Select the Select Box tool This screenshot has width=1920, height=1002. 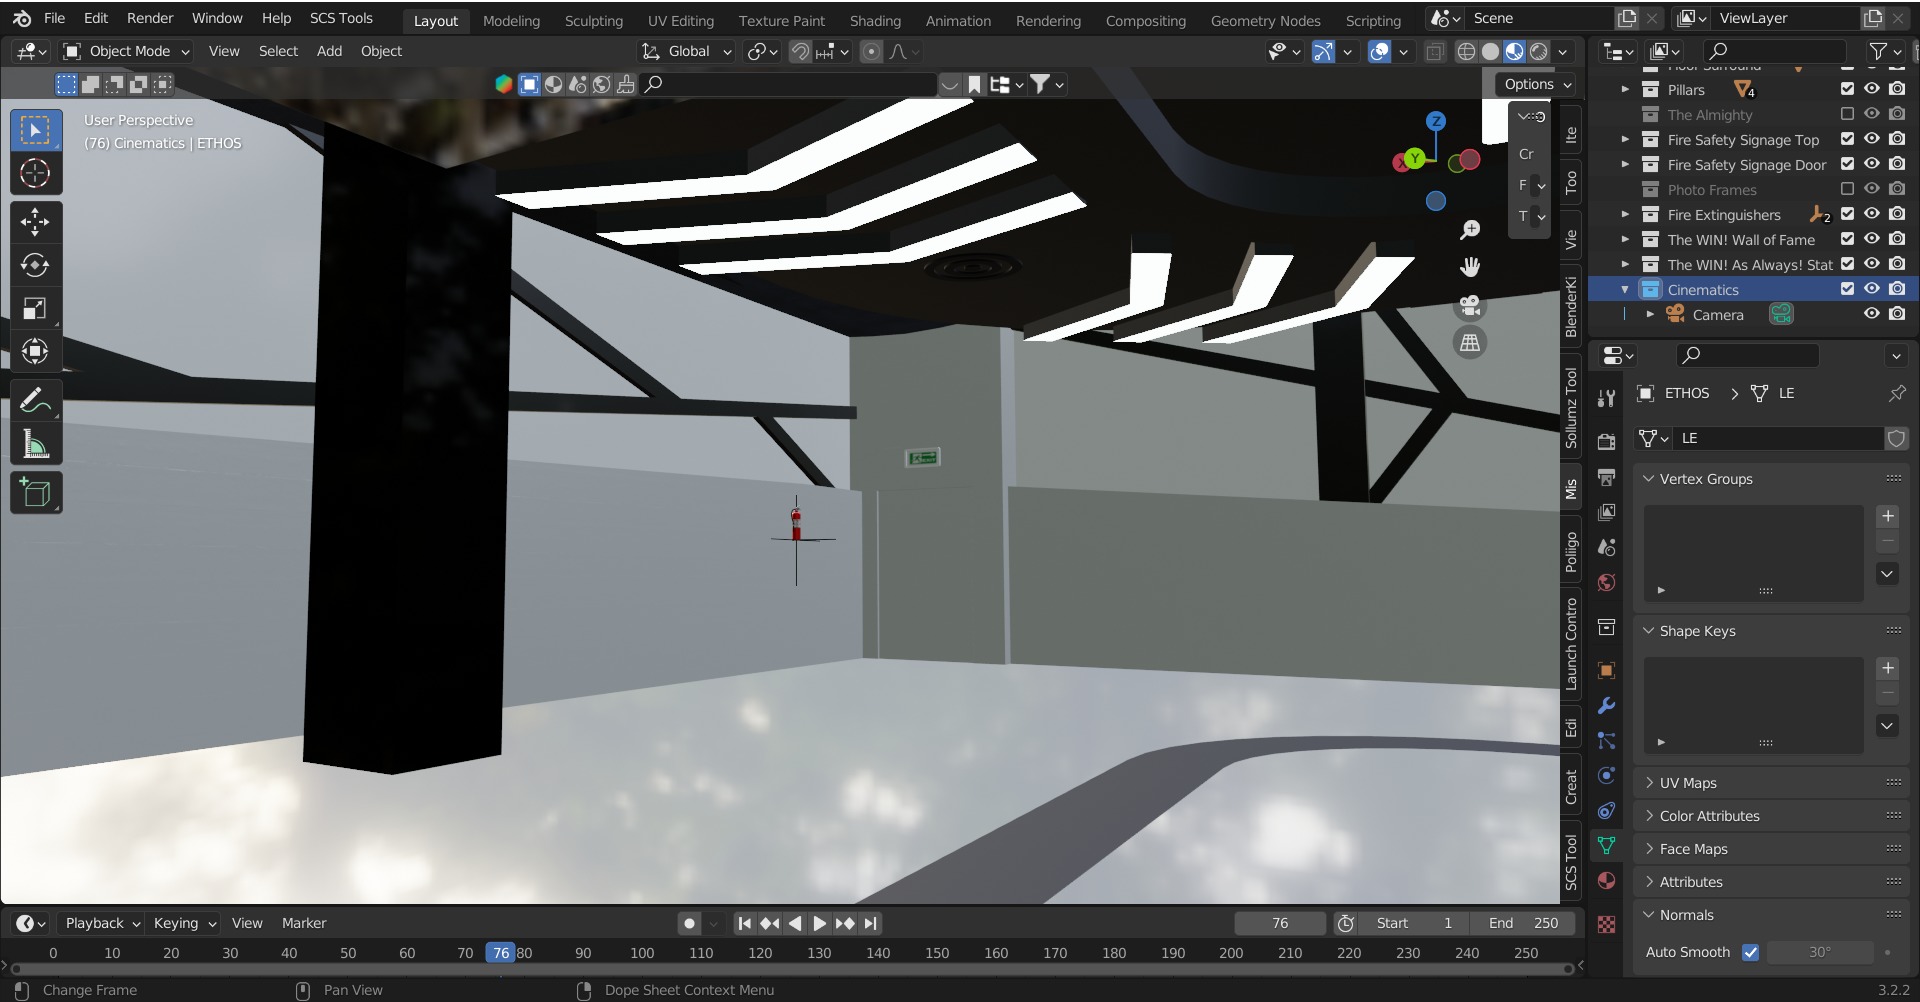point(36,130)
